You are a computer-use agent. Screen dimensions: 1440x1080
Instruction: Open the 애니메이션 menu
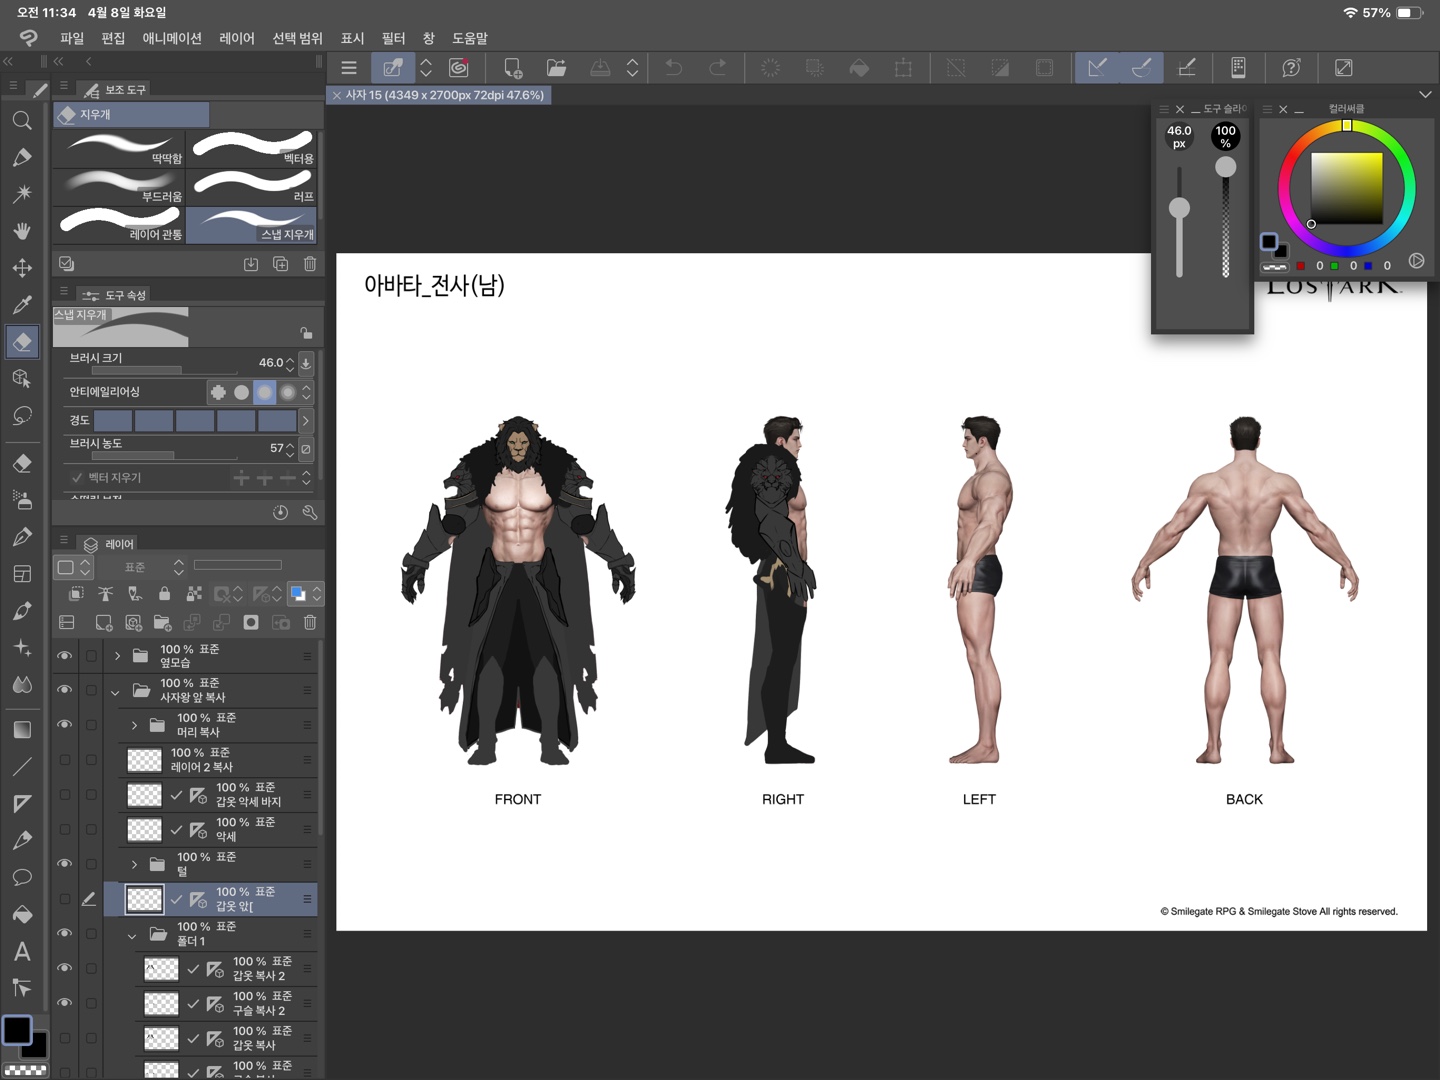[172, 38]
